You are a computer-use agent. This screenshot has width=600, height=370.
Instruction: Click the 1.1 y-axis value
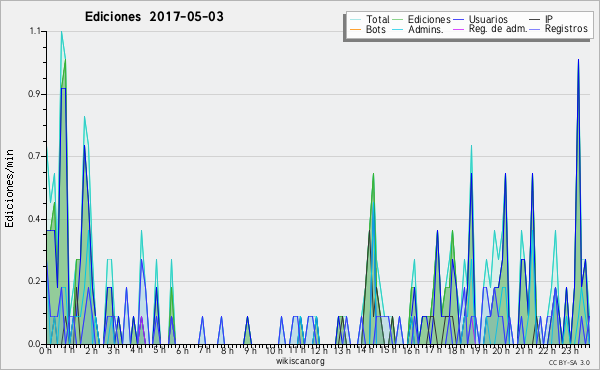point(35,31)
